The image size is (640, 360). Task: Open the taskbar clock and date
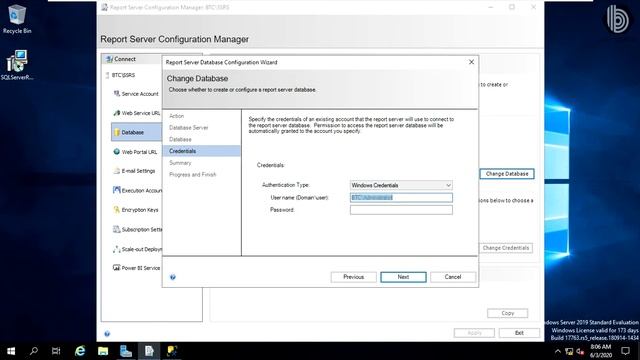(x=601, y=351)
